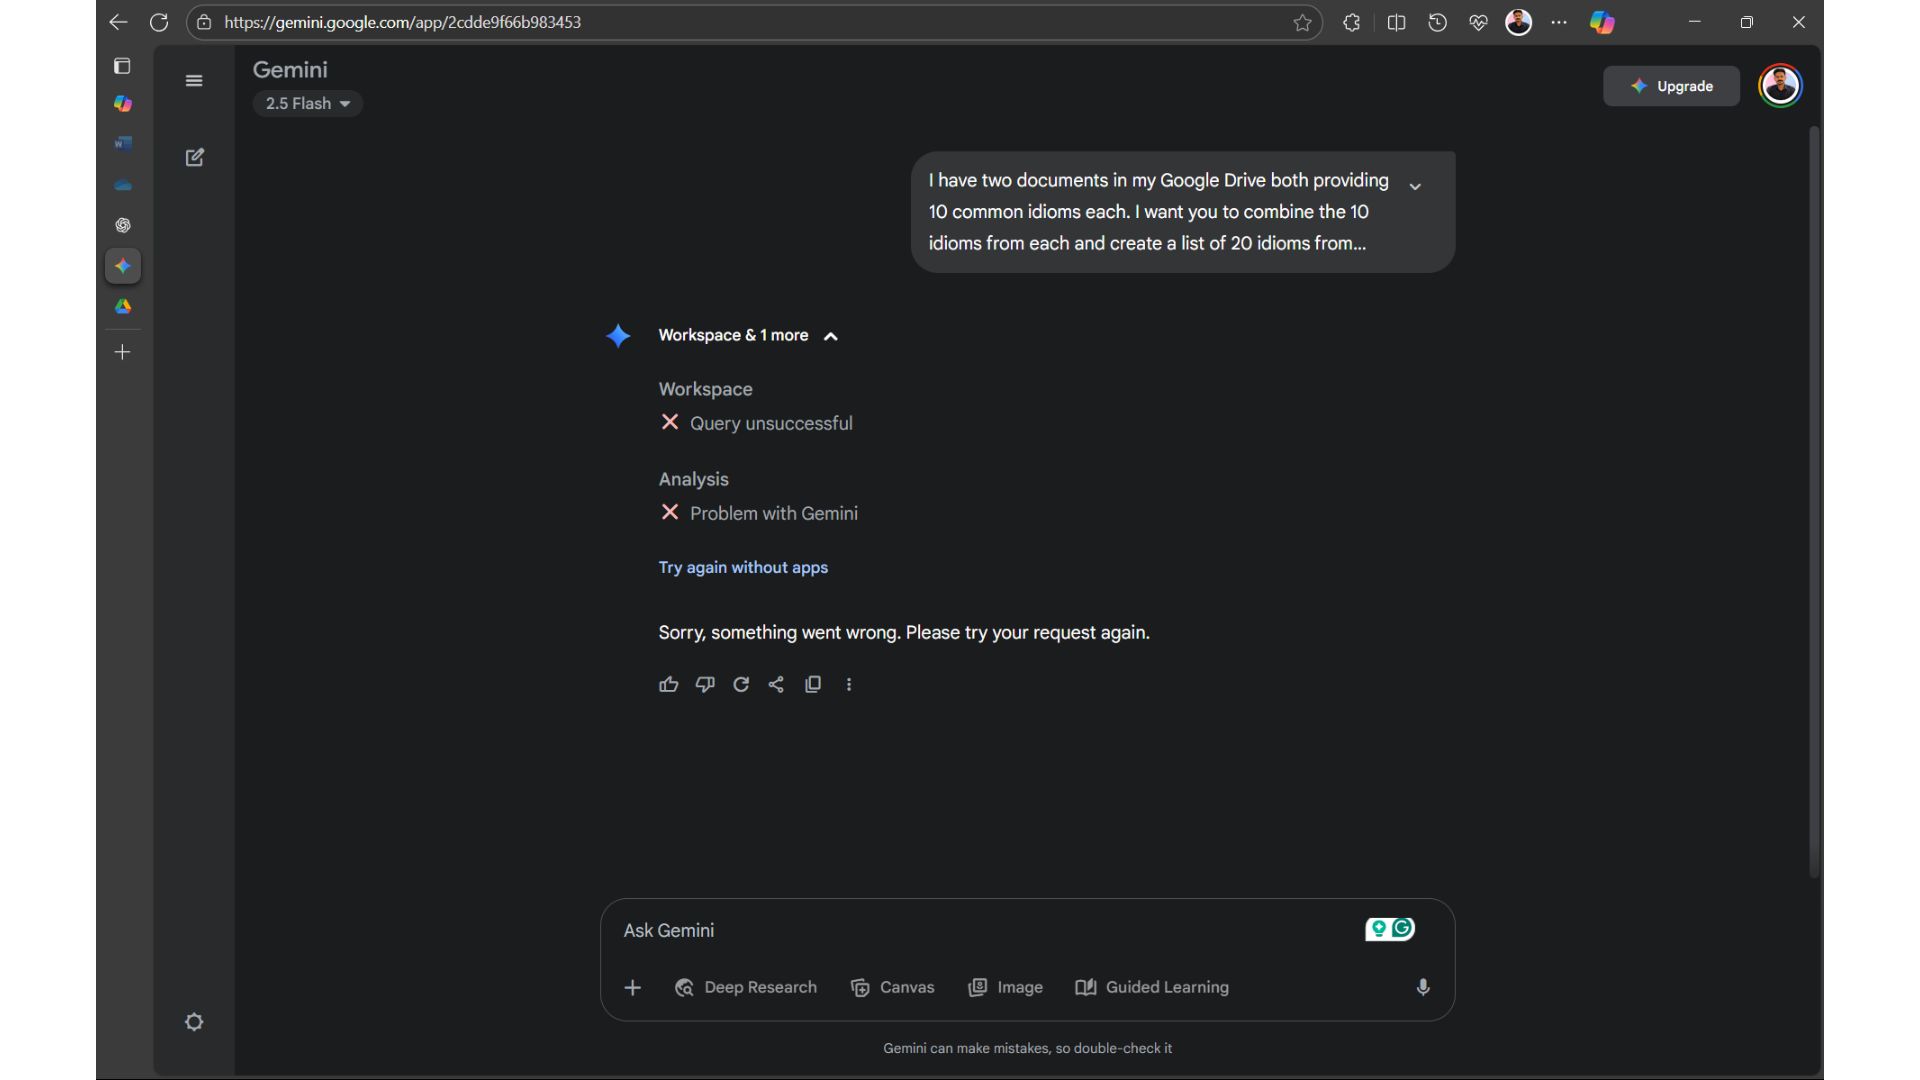Open Google Drive in the Edge sidebar
This screenshot has width=1920, height=1080.
[123, 307]
